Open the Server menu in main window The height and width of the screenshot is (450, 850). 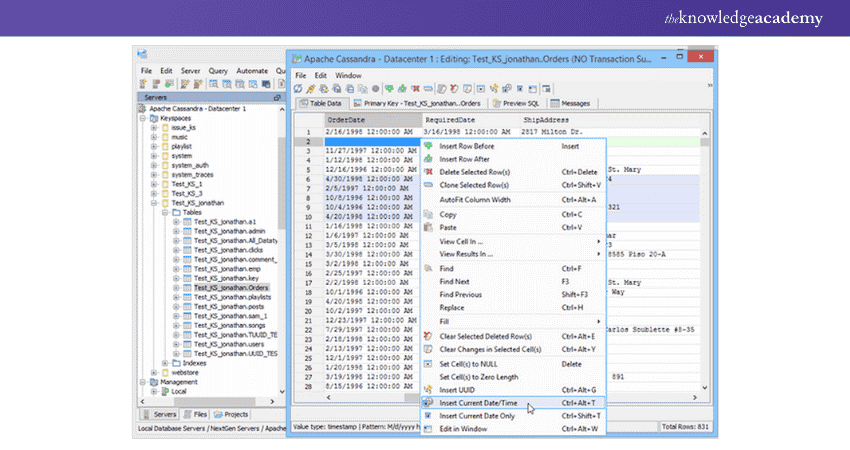[x=190, y=71]
